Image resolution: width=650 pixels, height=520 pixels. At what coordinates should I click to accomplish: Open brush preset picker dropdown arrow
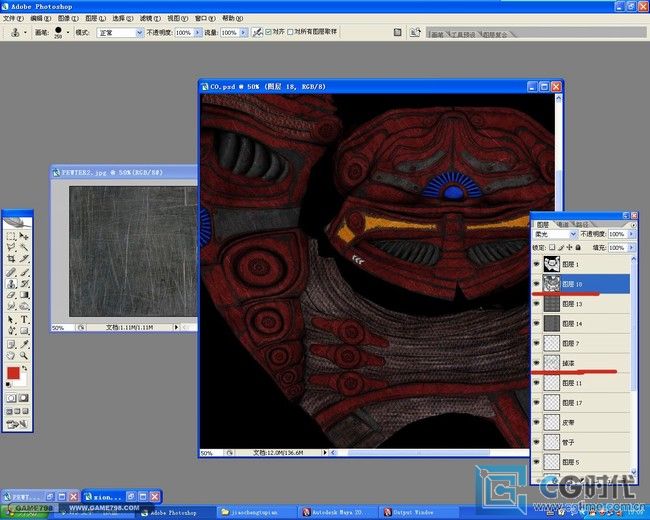pos(68,32)
